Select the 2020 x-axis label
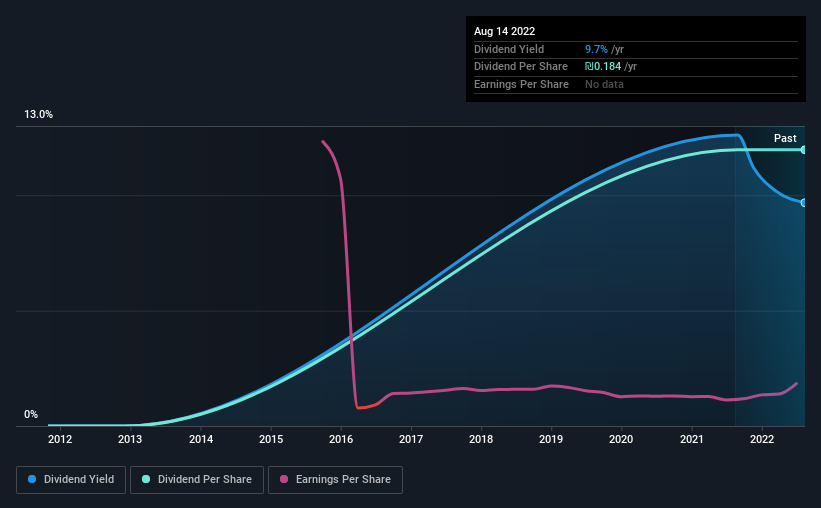The height and width of the screenshot is (508, 821). pos(621,439)
